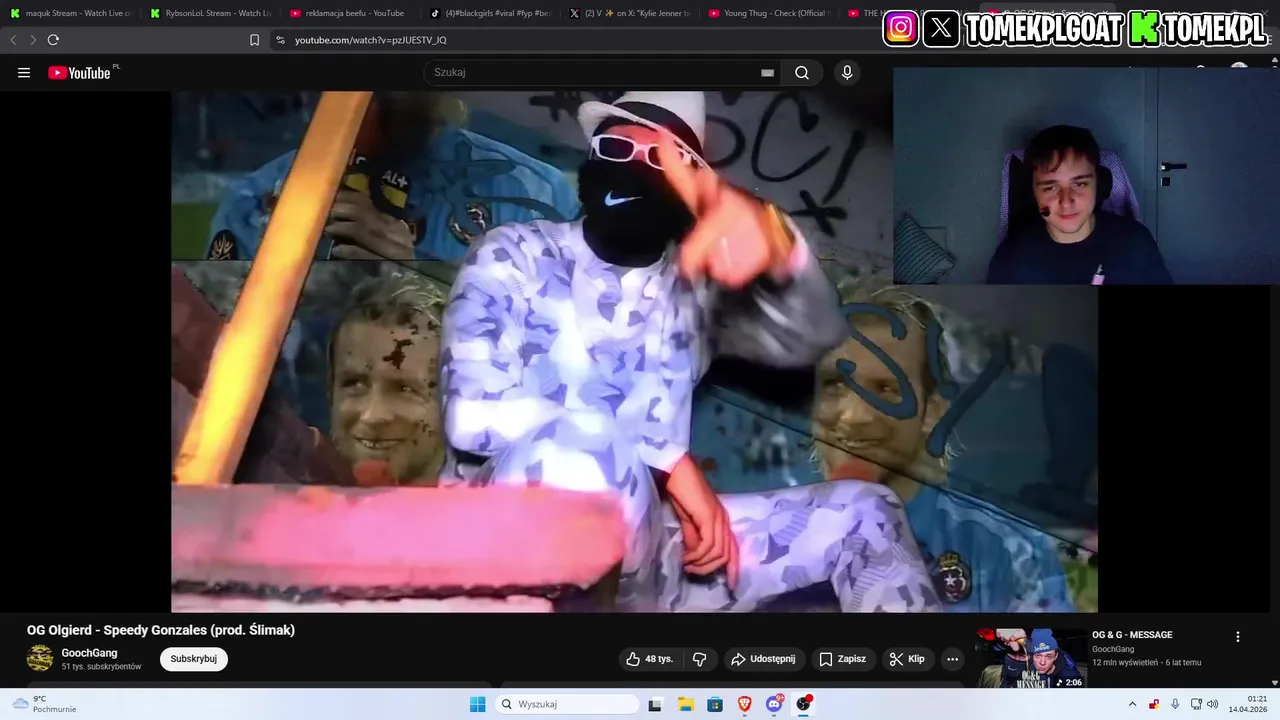Switch to the maquk Stream Kick tab
The image size is (1280, 720).
click(70, 13)
